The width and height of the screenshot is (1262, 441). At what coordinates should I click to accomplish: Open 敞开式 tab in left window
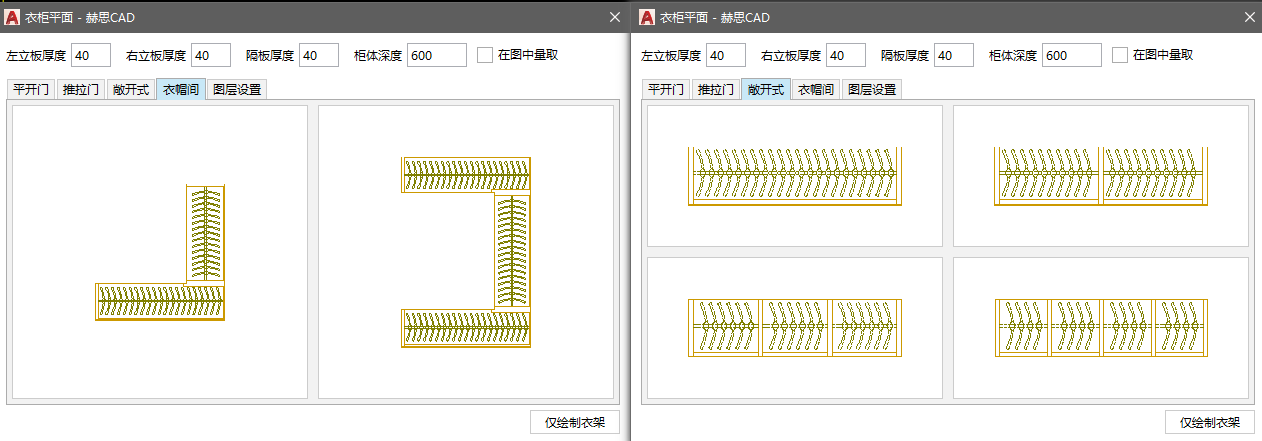(131, 90)
